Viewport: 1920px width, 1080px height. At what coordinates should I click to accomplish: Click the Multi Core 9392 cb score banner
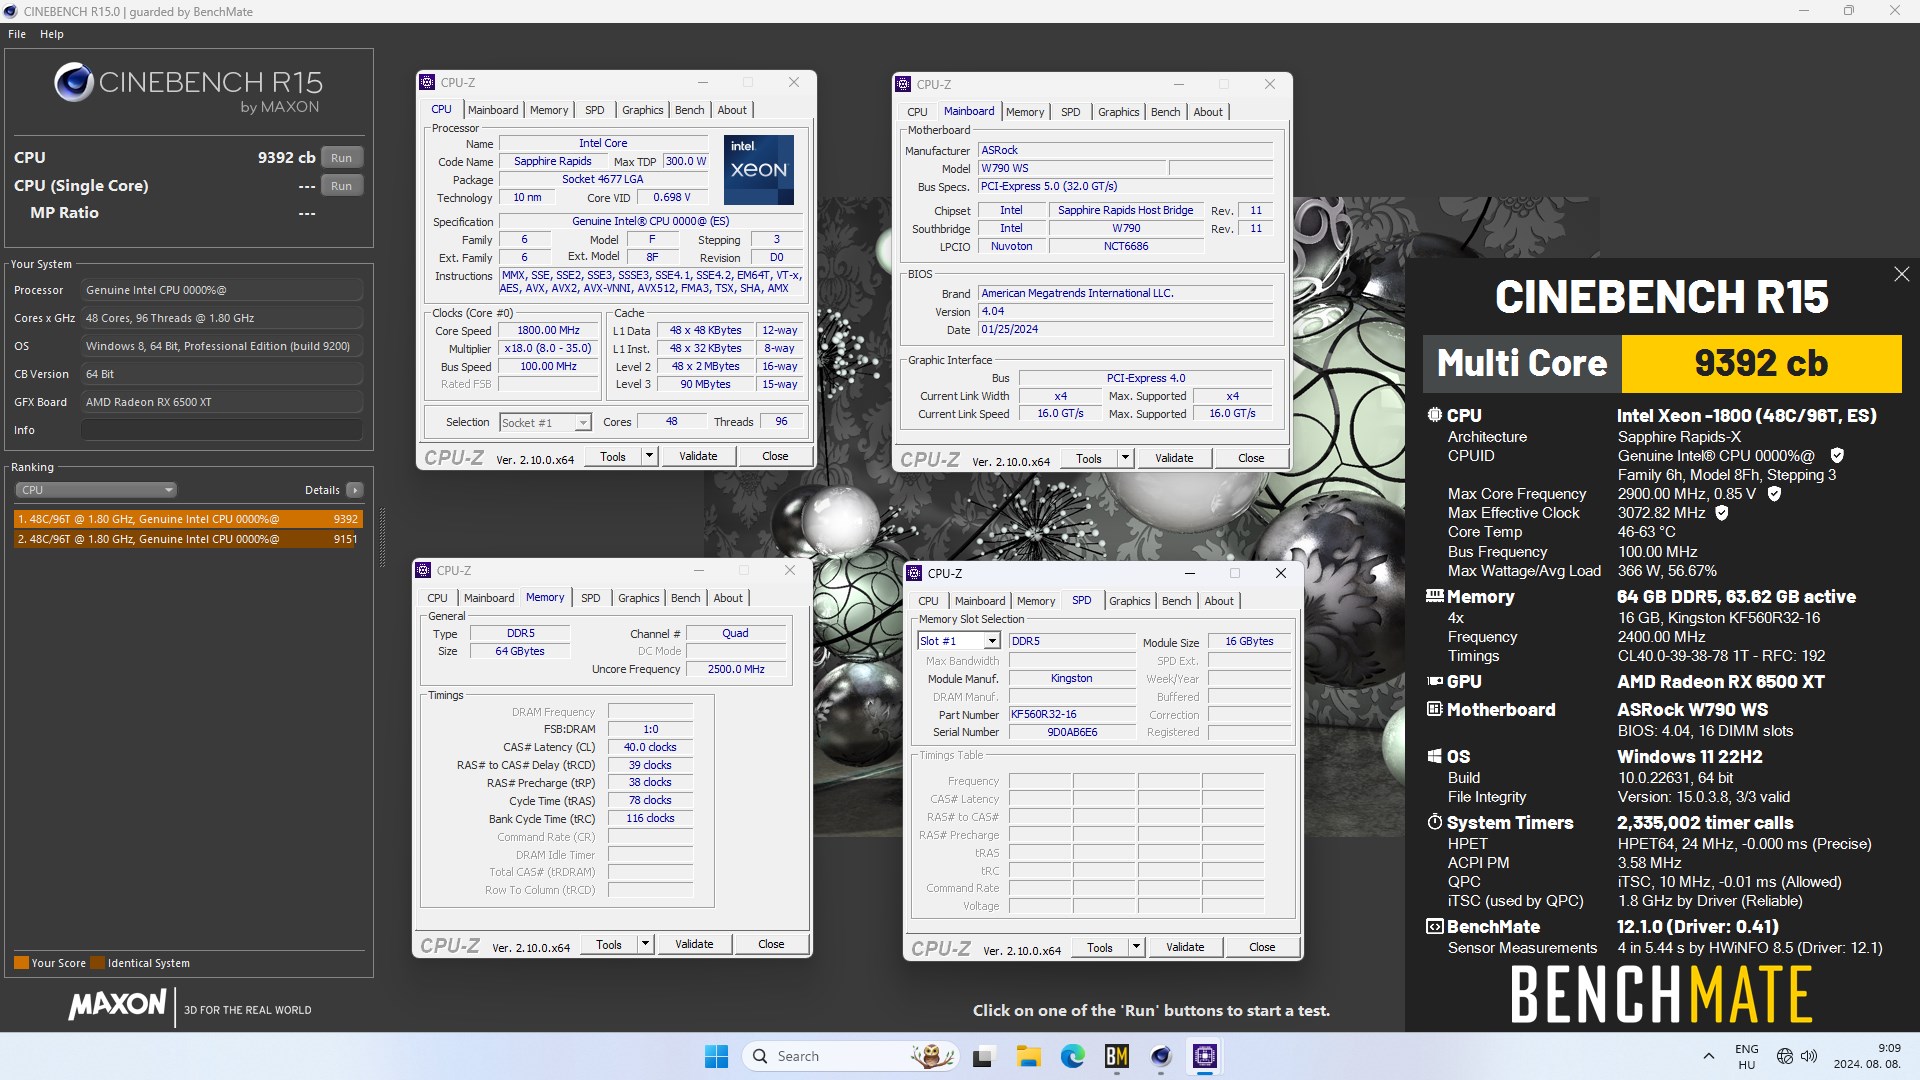[1662, 363]
